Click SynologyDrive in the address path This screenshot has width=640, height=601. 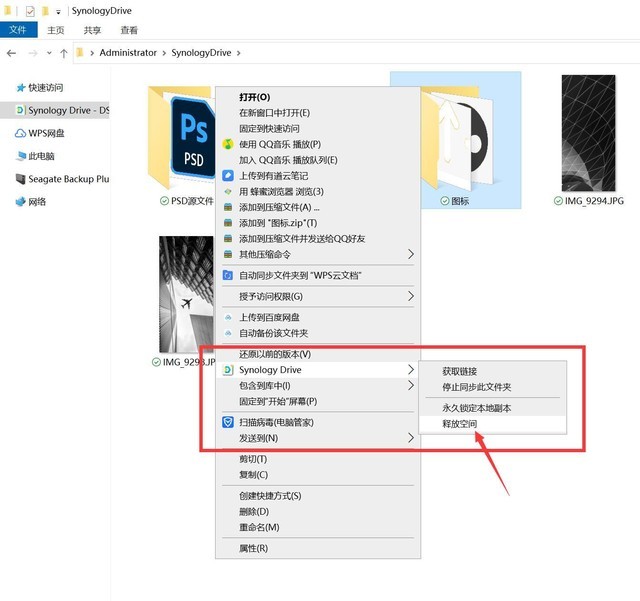(x=201, y=53)
